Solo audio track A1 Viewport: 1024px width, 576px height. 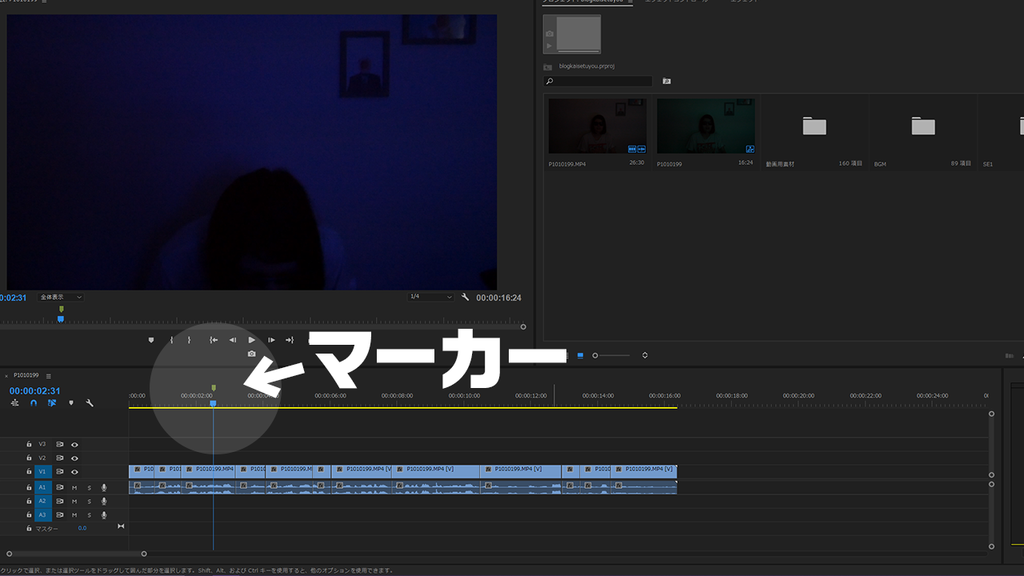89,488
